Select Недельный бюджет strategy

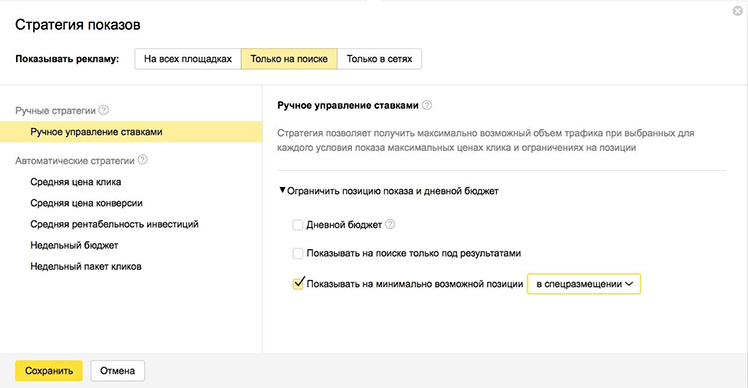[74, 245]
